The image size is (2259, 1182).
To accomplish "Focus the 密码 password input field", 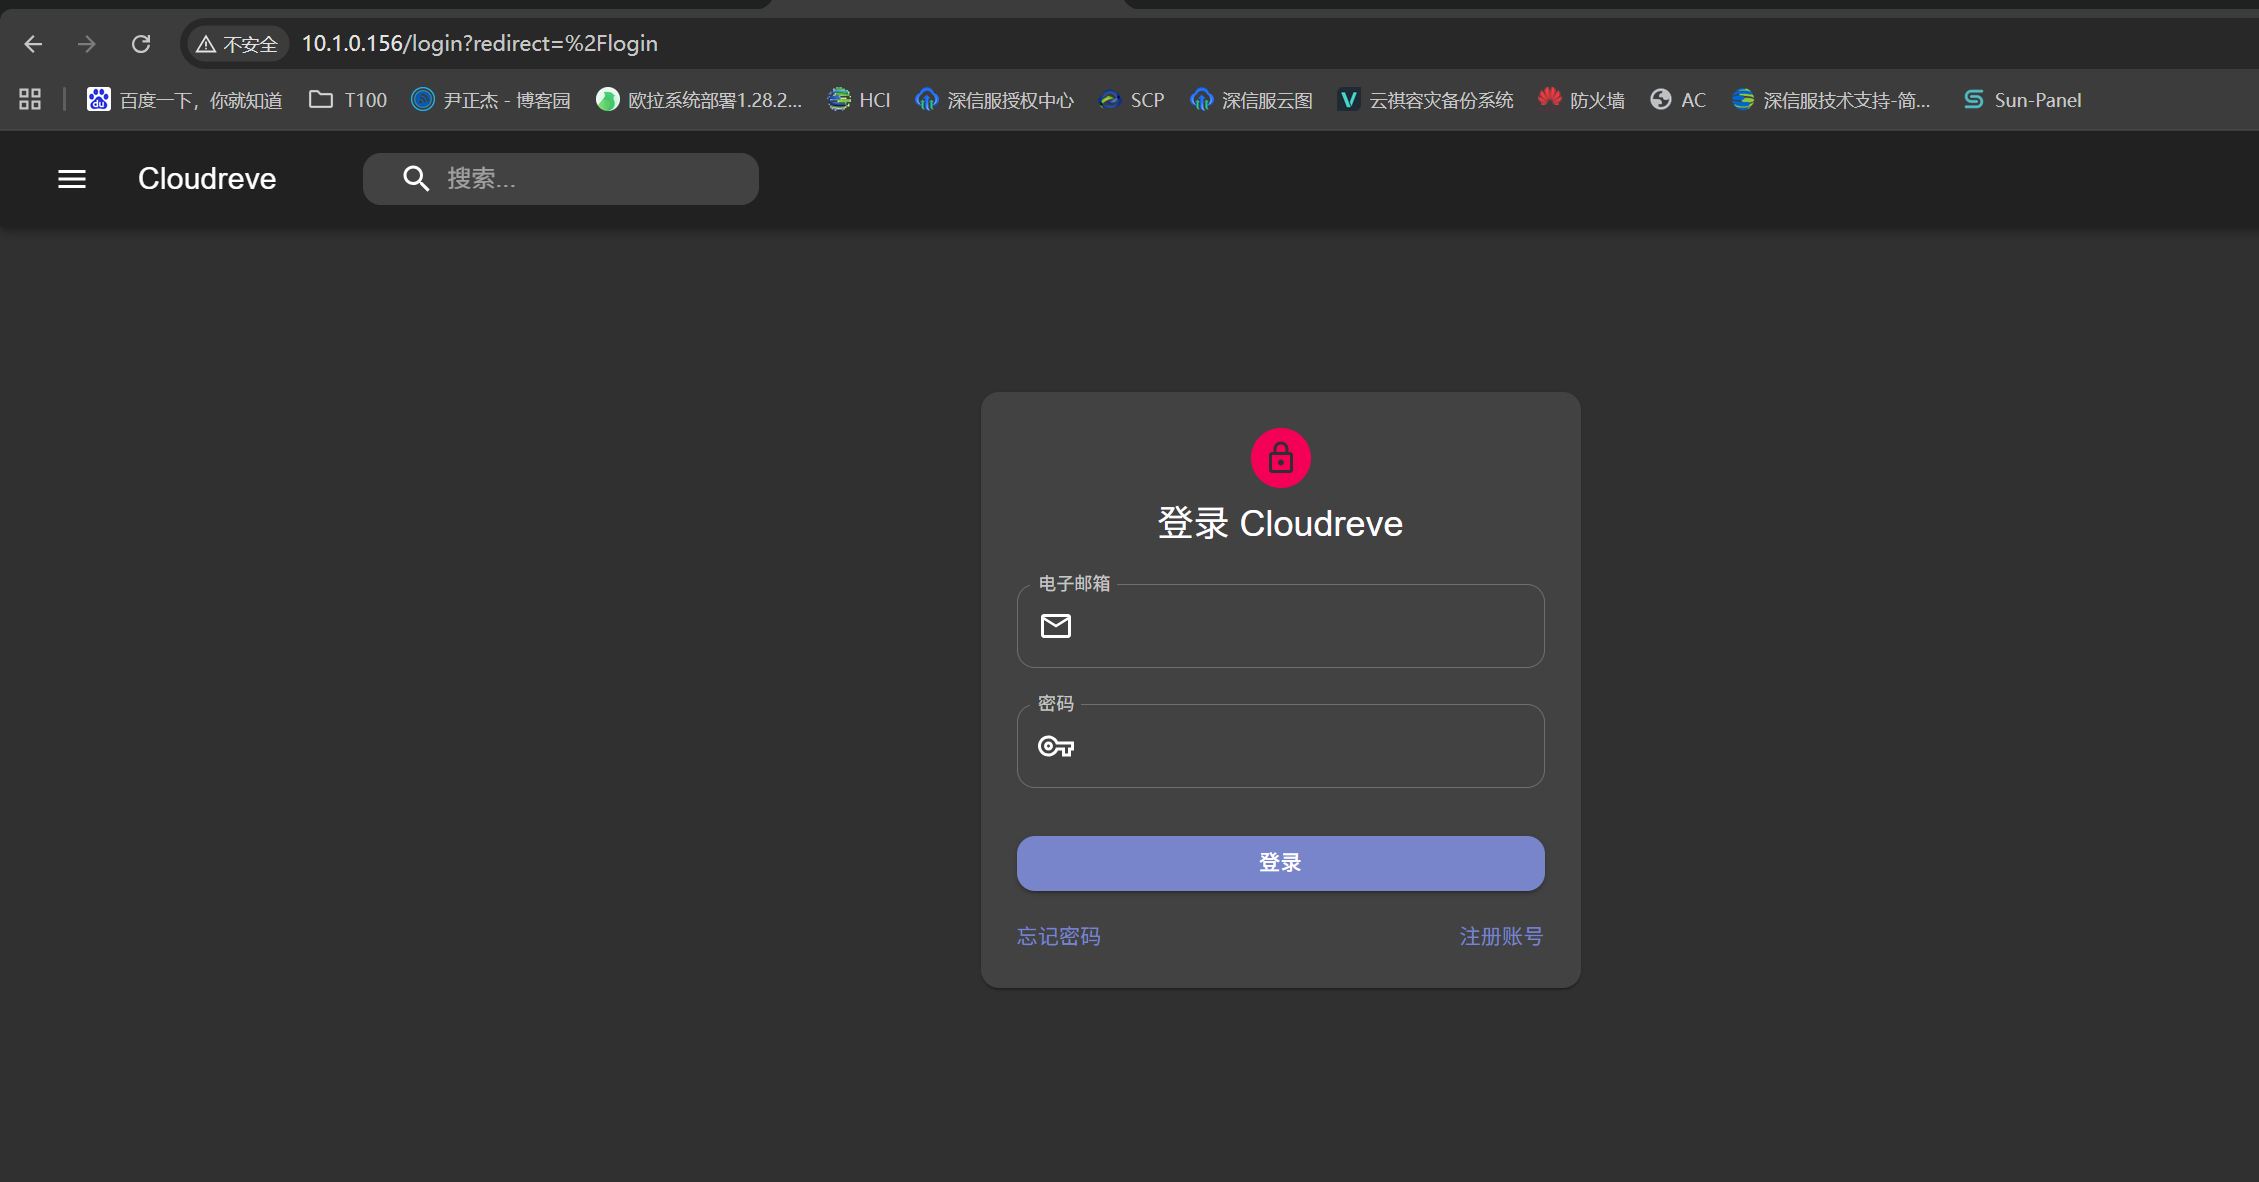I will tap(1300, 746).
